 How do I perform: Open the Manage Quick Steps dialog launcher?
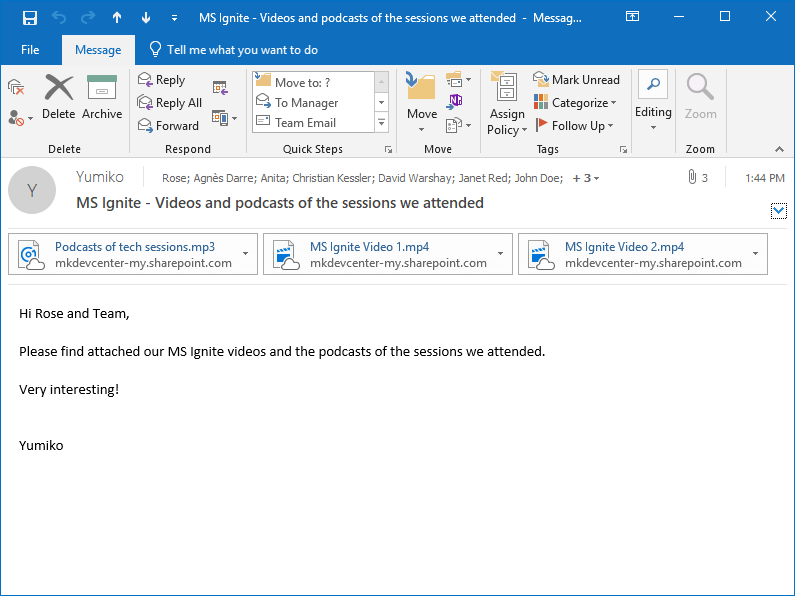(x=388, y=149)
